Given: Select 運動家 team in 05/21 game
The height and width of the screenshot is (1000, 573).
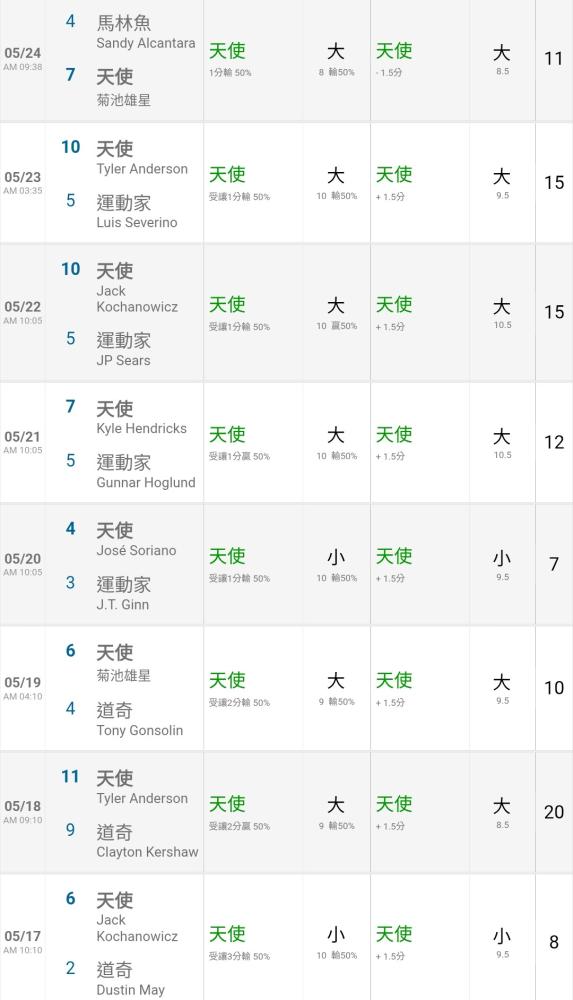Looking at the screenshot, I should click(124, 462).
